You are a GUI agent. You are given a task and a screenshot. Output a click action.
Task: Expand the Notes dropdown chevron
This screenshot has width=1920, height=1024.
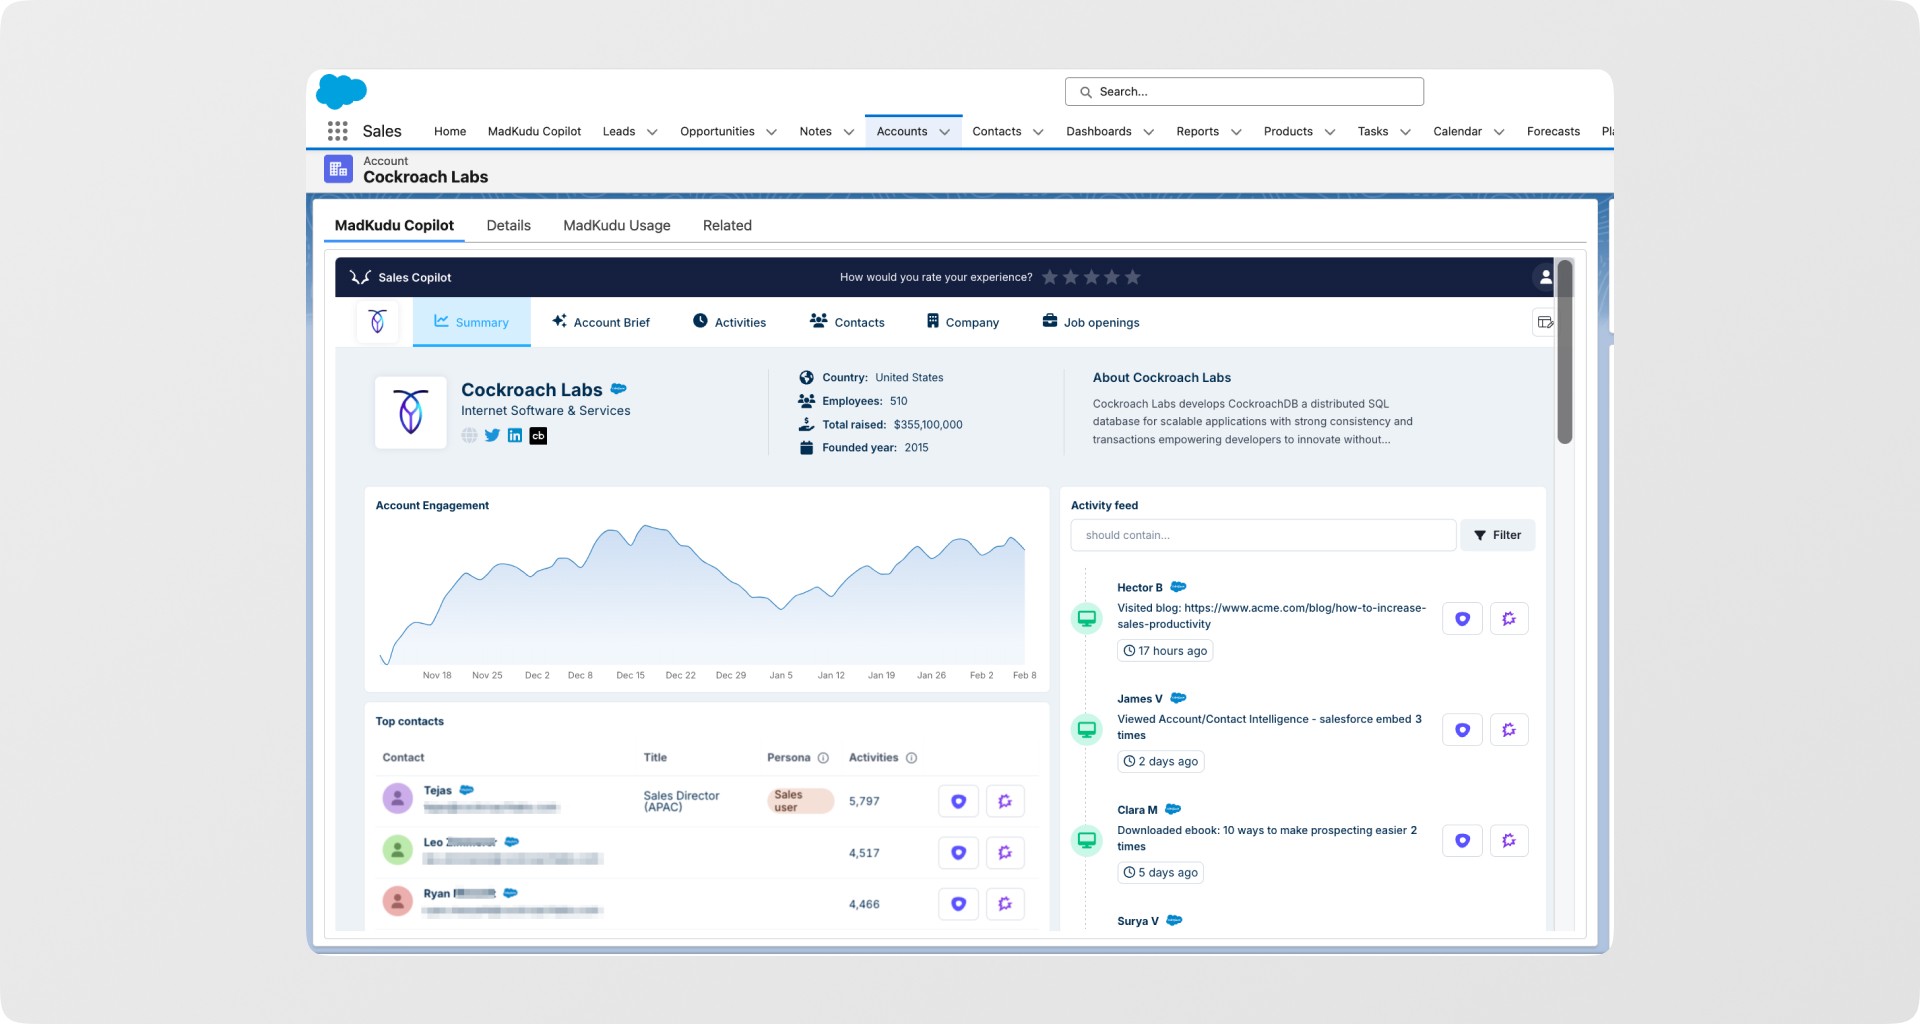(848, 132)
